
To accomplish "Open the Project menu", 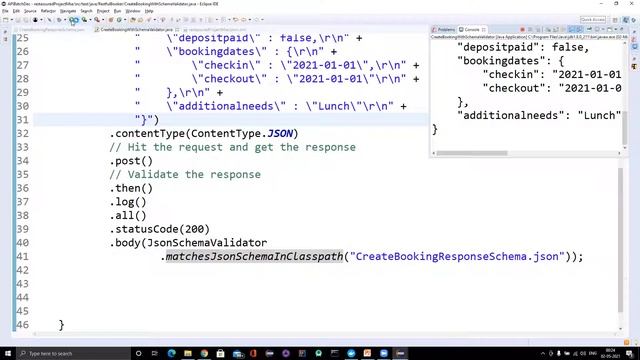I will pyautogui.click(x=103, y=11).
